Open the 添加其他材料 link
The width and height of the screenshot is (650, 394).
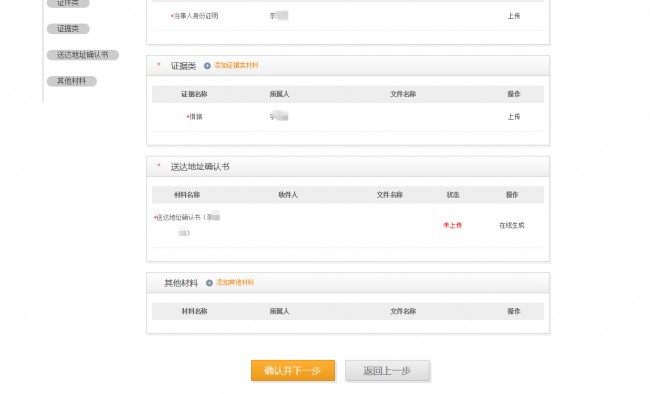235,283
